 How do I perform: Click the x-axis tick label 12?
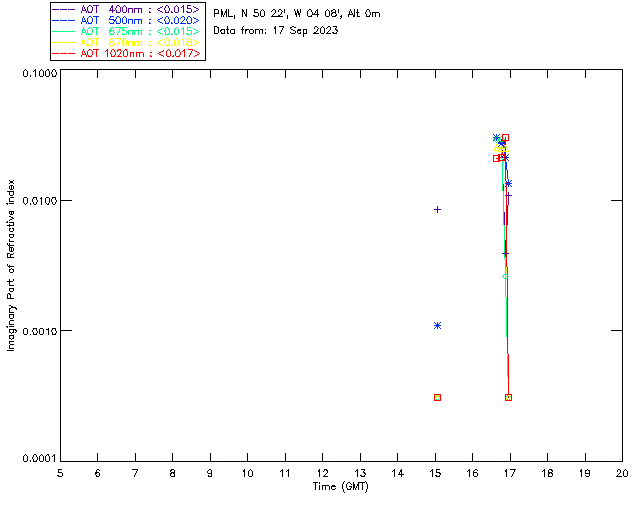pyautogui.click(x=322, y=473)
